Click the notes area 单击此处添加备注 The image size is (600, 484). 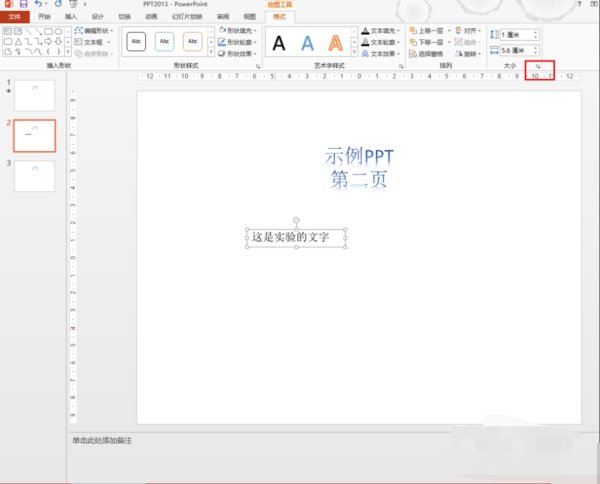coord(102,440)
